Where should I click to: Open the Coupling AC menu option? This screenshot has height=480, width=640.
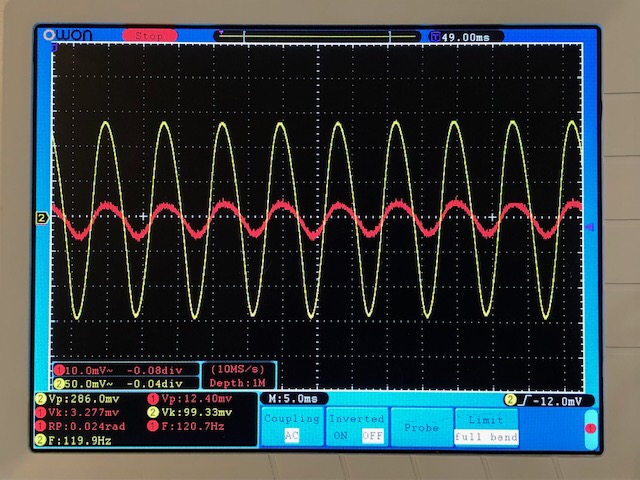click(x=292, y=427)
